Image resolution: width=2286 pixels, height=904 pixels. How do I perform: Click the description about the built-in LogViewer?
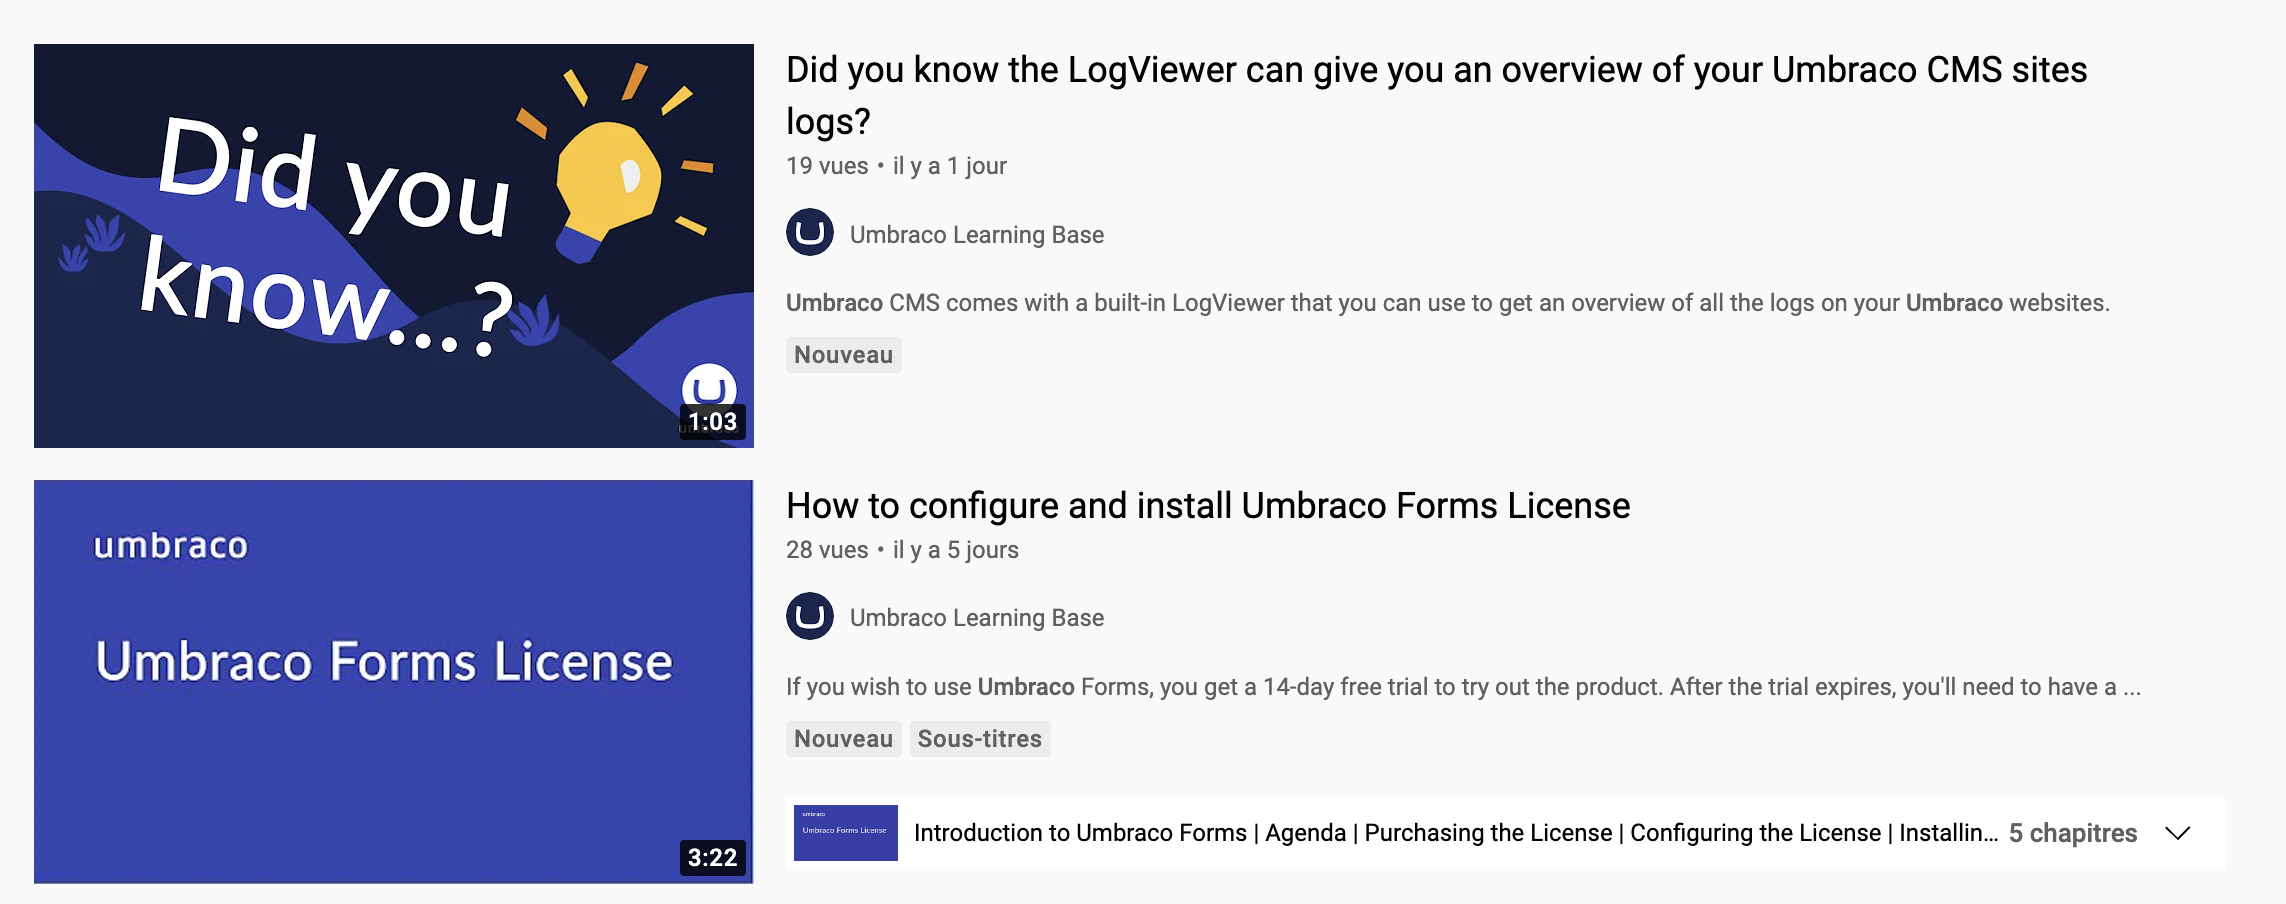1447,303
